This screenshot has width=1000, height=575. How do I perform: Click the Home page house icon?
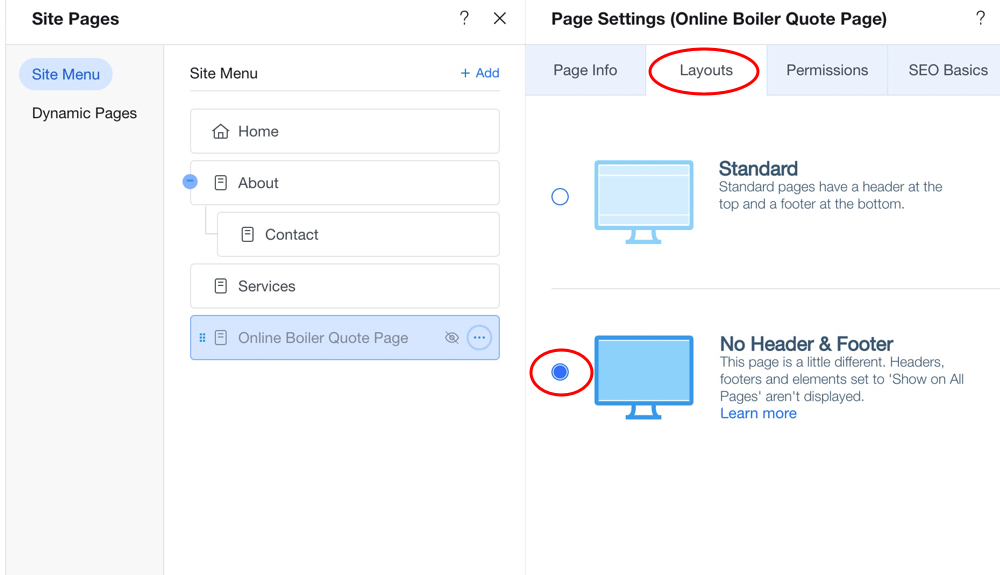221,131
